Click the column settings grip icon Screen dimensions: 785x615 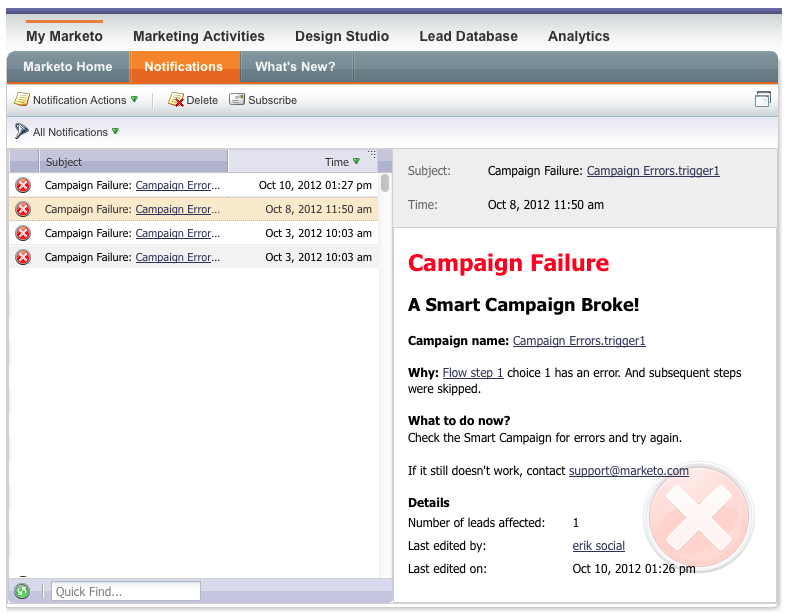pos(372,154)
